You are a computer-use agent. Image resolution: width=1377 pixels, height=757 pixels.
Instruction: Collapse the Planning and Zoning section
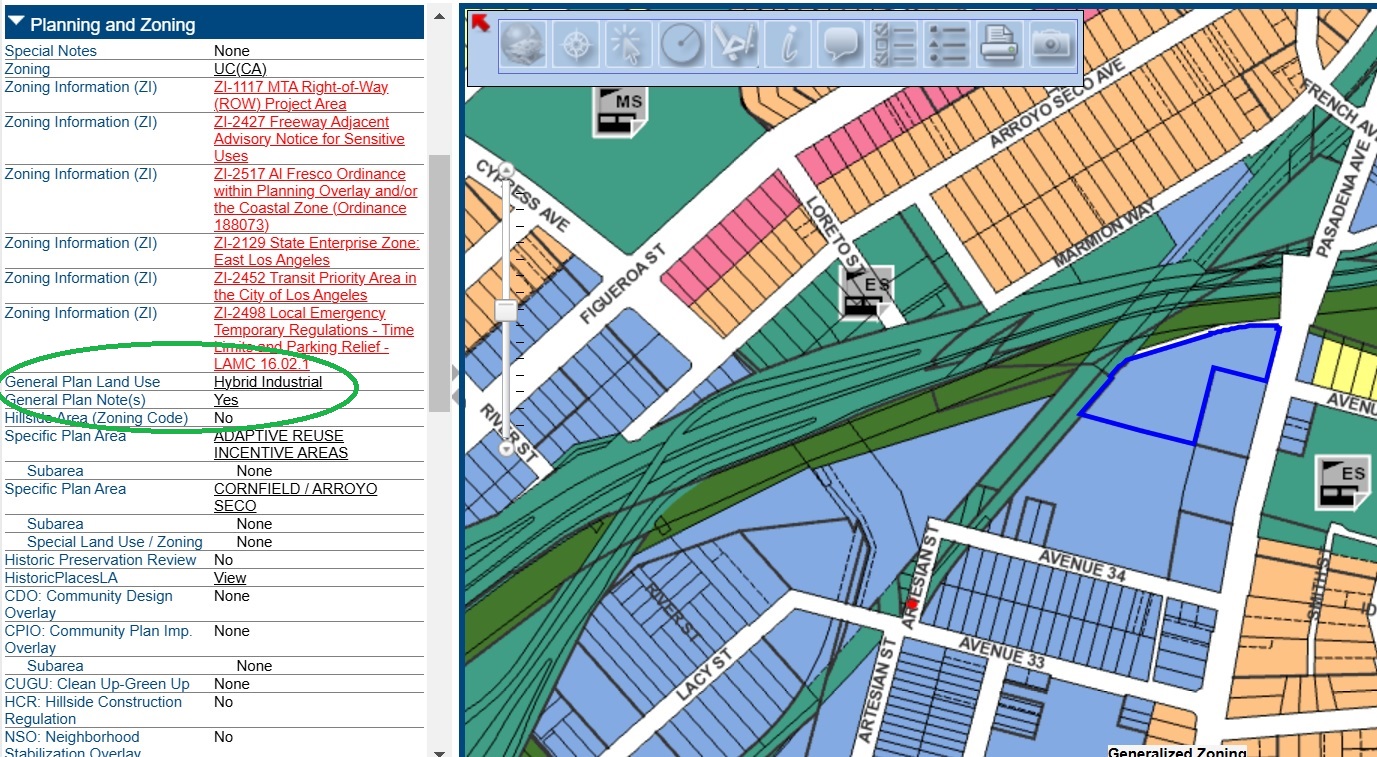tap(16, 24)
